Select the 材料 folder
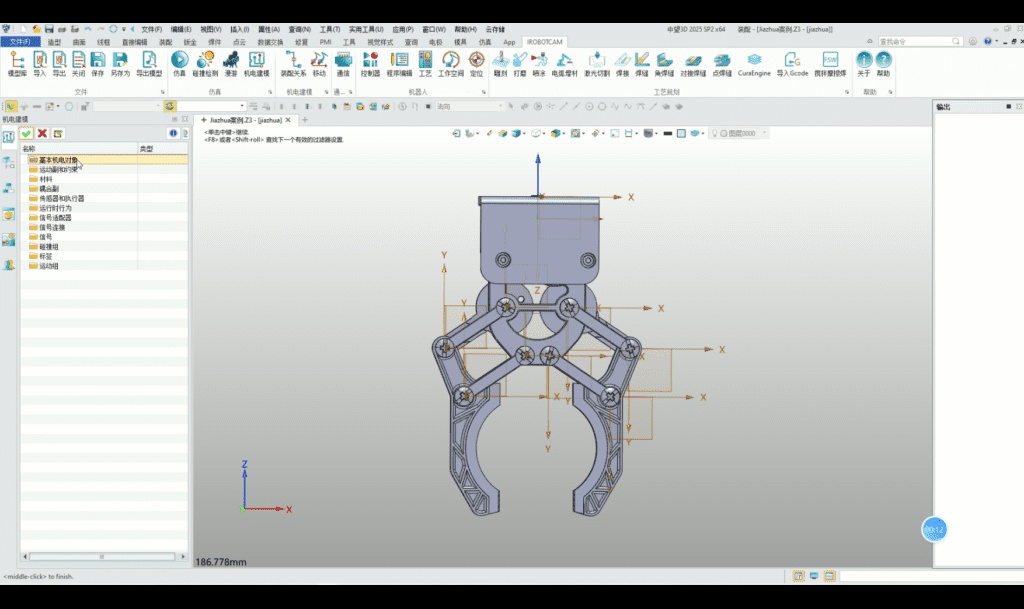 [46, 179]
